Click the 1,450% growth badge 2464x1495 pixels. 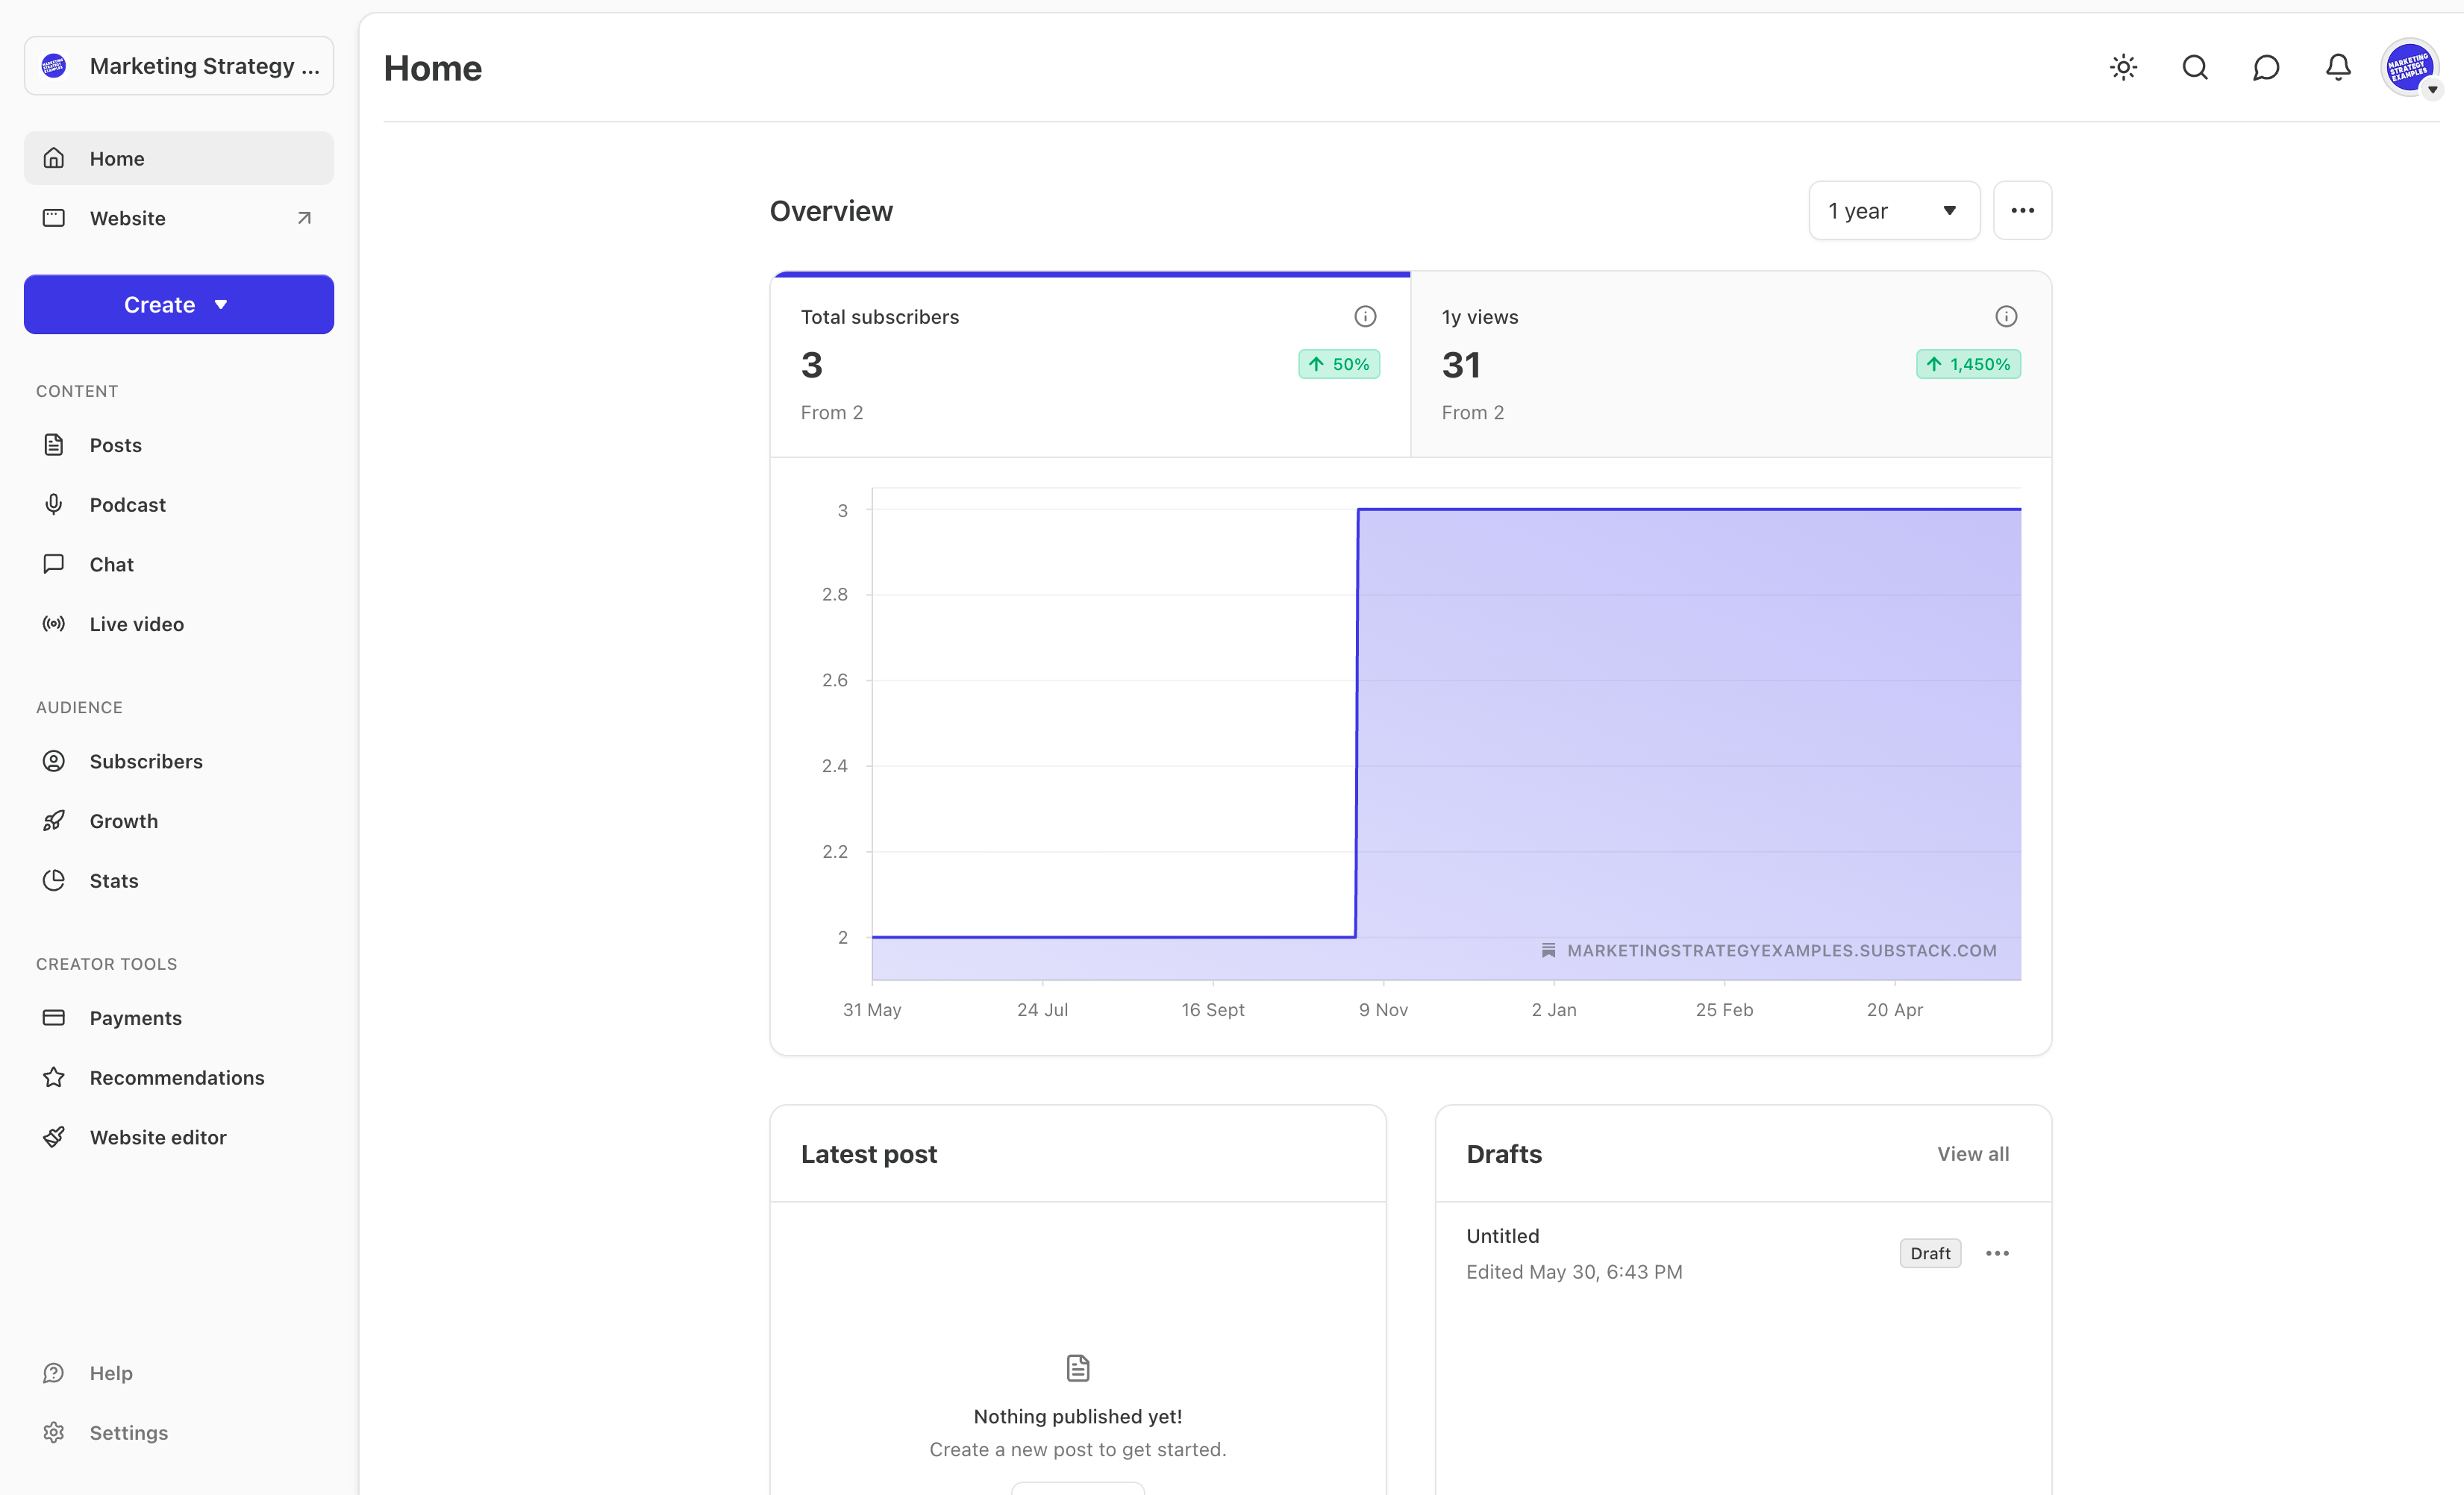pos(1968,364)
